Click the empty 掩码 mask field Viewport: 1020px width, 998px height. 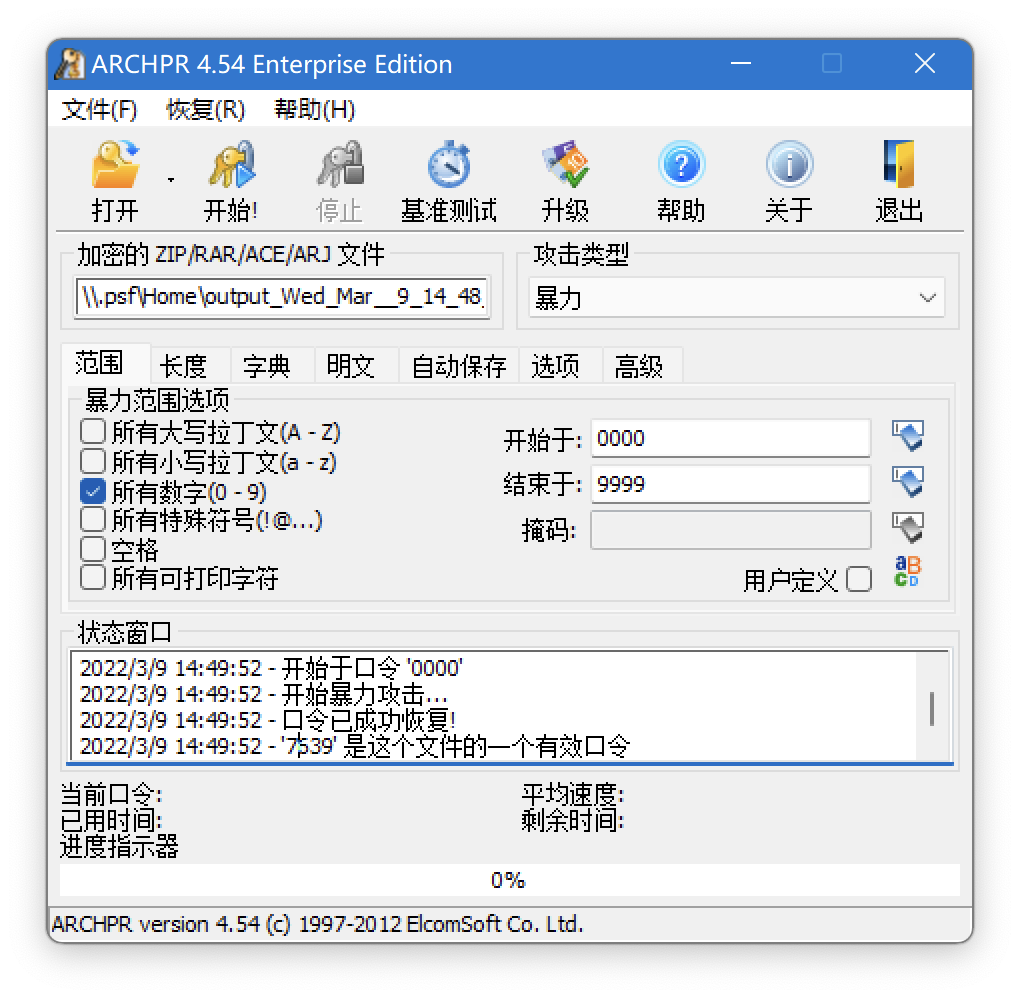pyautogui.click(x=731, y=530)
